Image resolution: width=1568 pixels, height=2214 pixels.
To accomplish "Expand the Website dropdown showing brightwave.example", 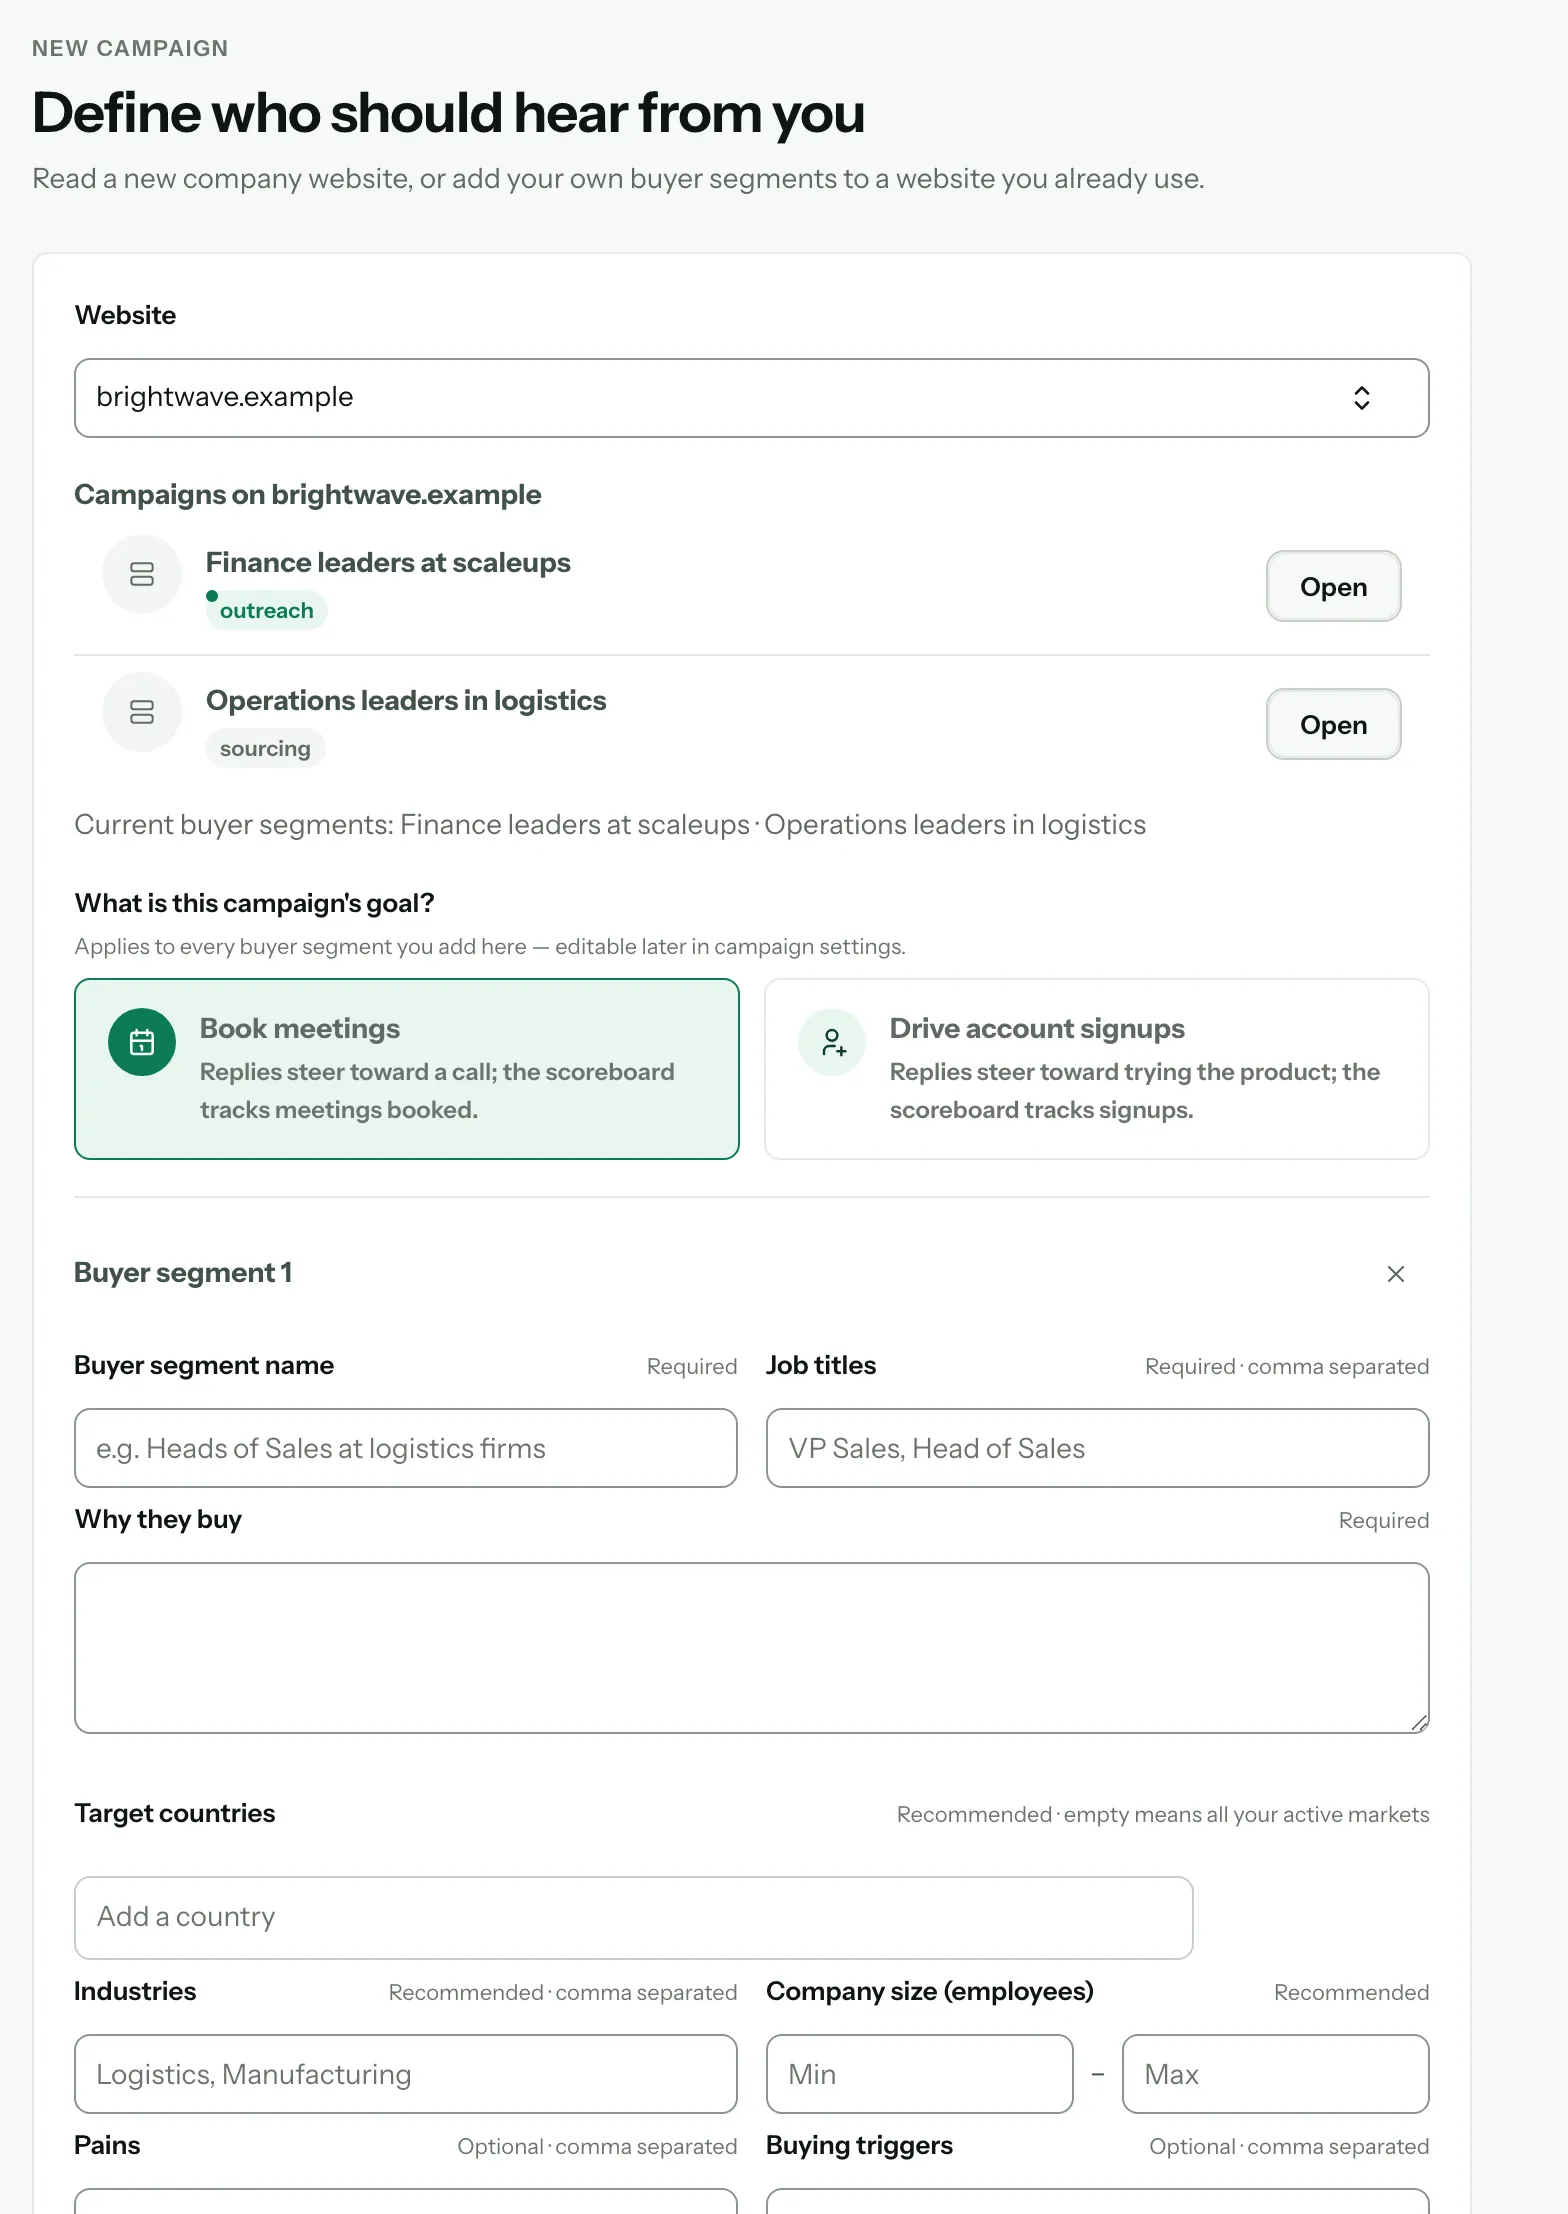I will [752, 398].
